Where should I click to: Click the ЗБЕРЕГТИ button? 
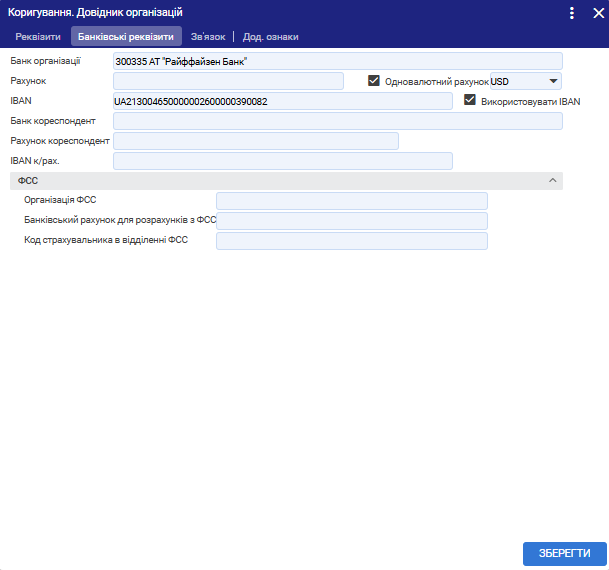[x=564, y=553]
